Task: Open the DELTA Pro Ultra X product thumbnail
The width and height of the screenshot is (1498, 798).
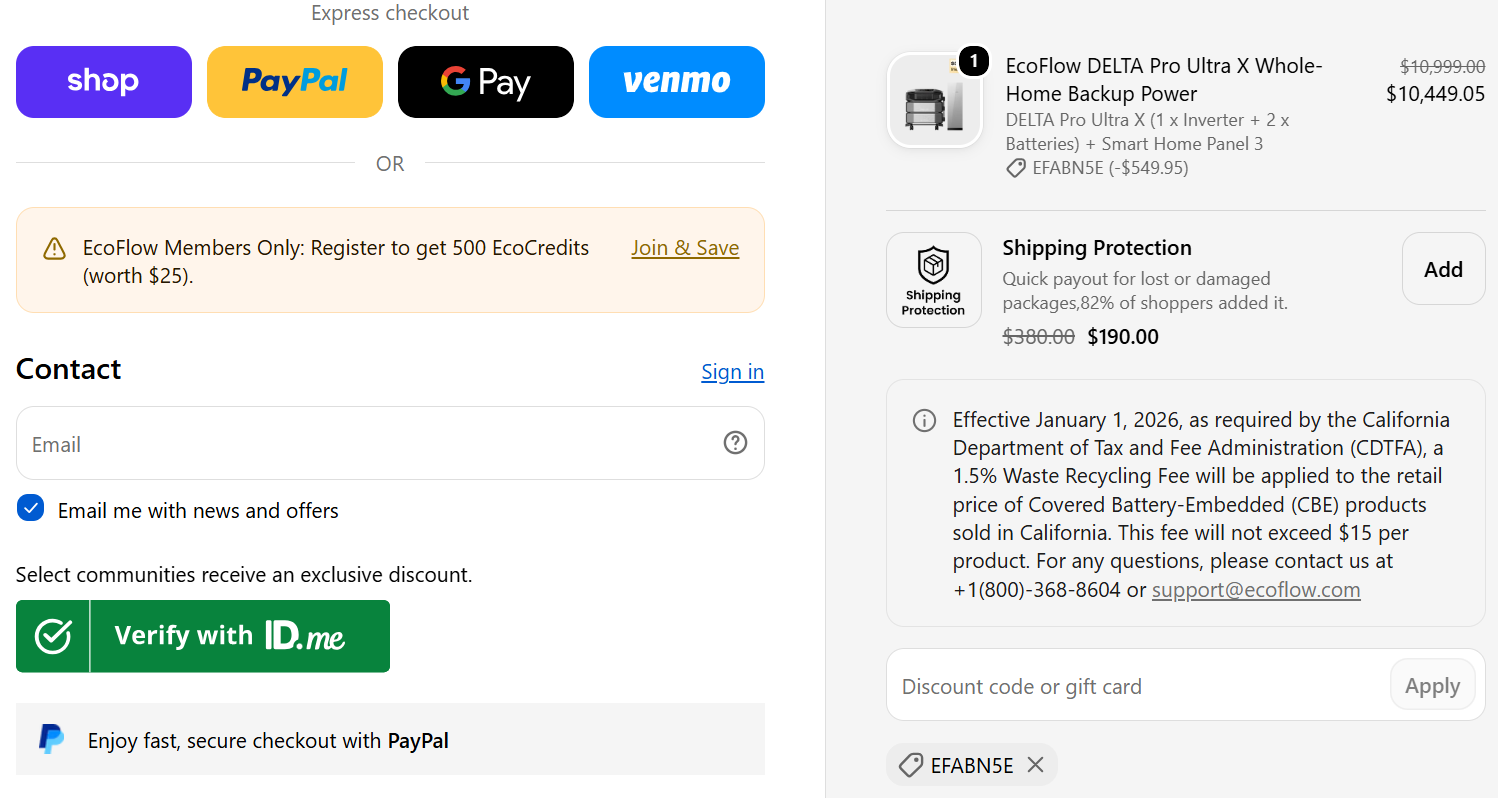Action: 934,100
